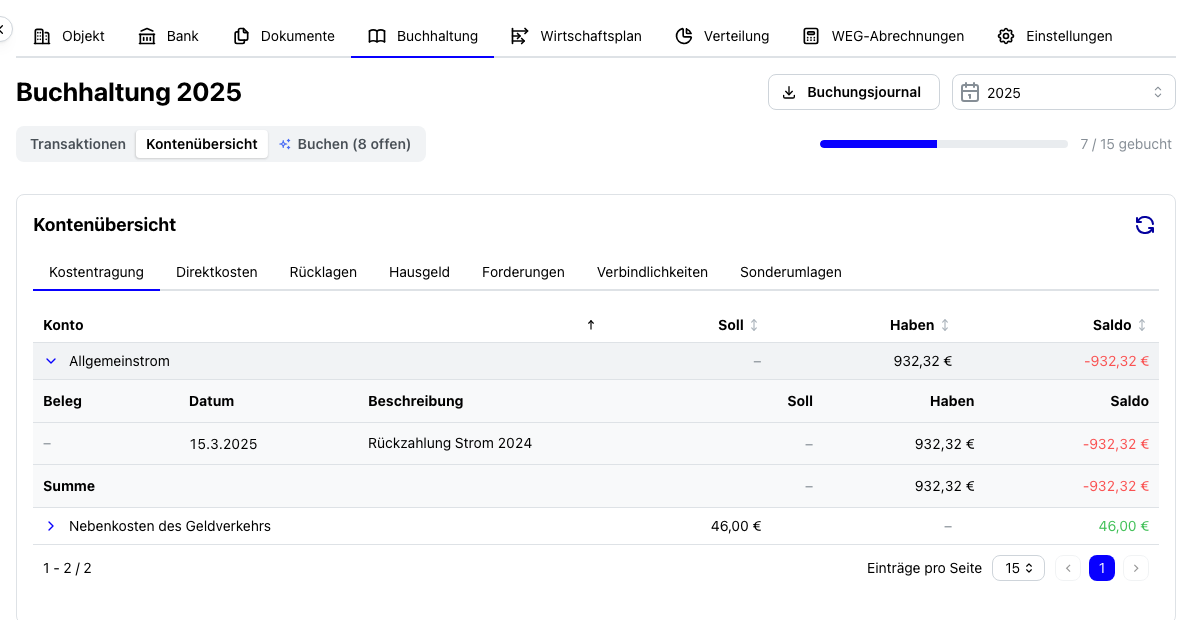Viewport: 1192px width, 620px height.
Task: Click the 1 - 2 / 2 entries count
Action: [x=67, y=568]
